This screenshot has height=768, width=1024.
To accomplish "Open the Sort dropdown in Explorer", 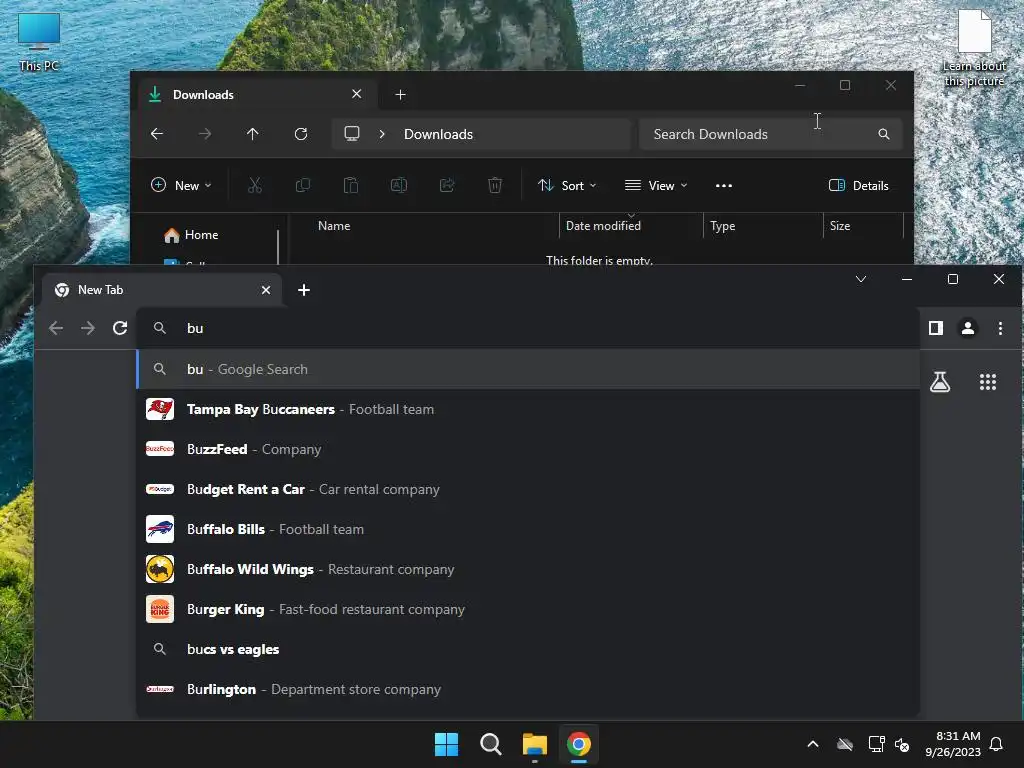I will (x=567, y=185).
